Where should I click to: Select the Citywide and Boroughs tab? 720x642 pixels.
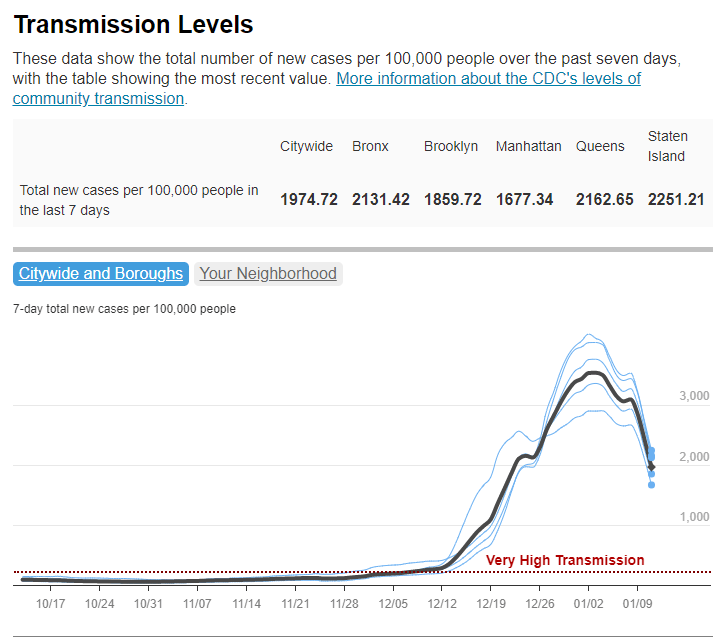point(101,273)
